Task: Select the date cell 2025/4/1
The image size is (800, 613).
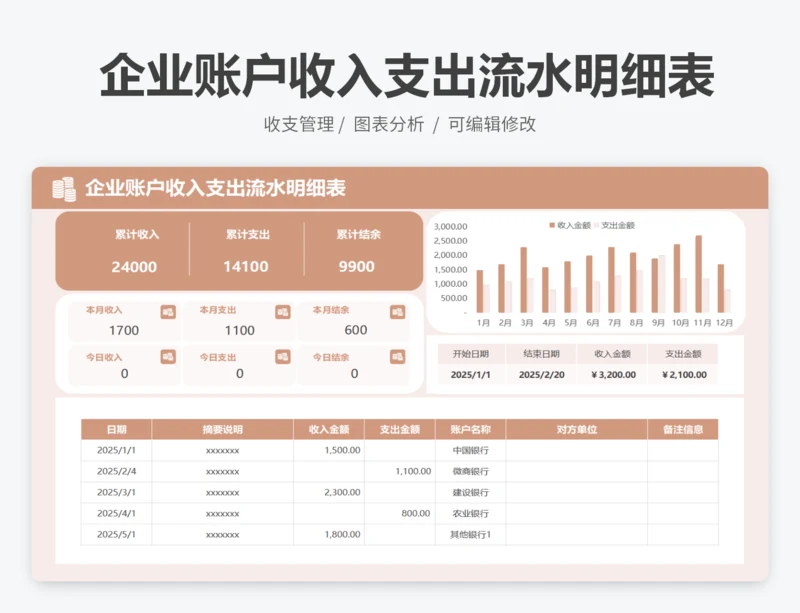Action: point(116,513)
